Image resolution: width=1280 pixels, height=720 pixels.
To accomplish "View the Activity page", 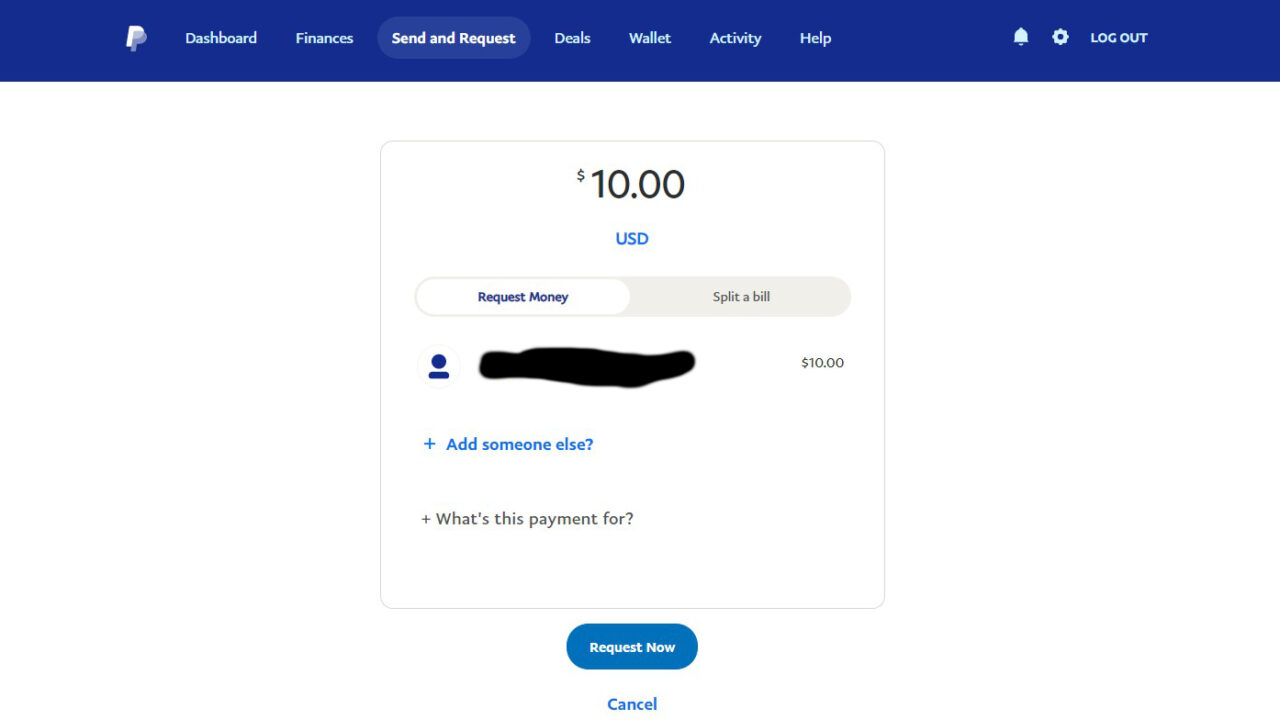I will [x=734, y=37].
